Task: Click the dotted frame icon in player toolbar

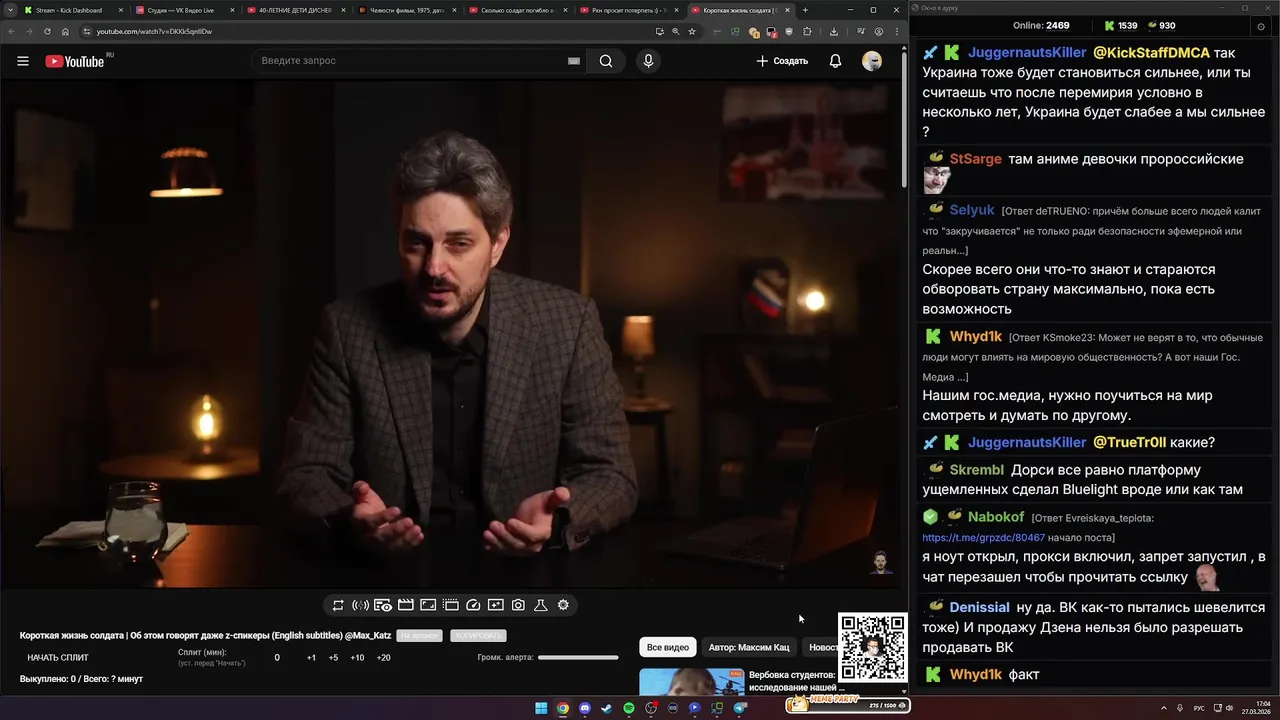Action: coord(451,605)
